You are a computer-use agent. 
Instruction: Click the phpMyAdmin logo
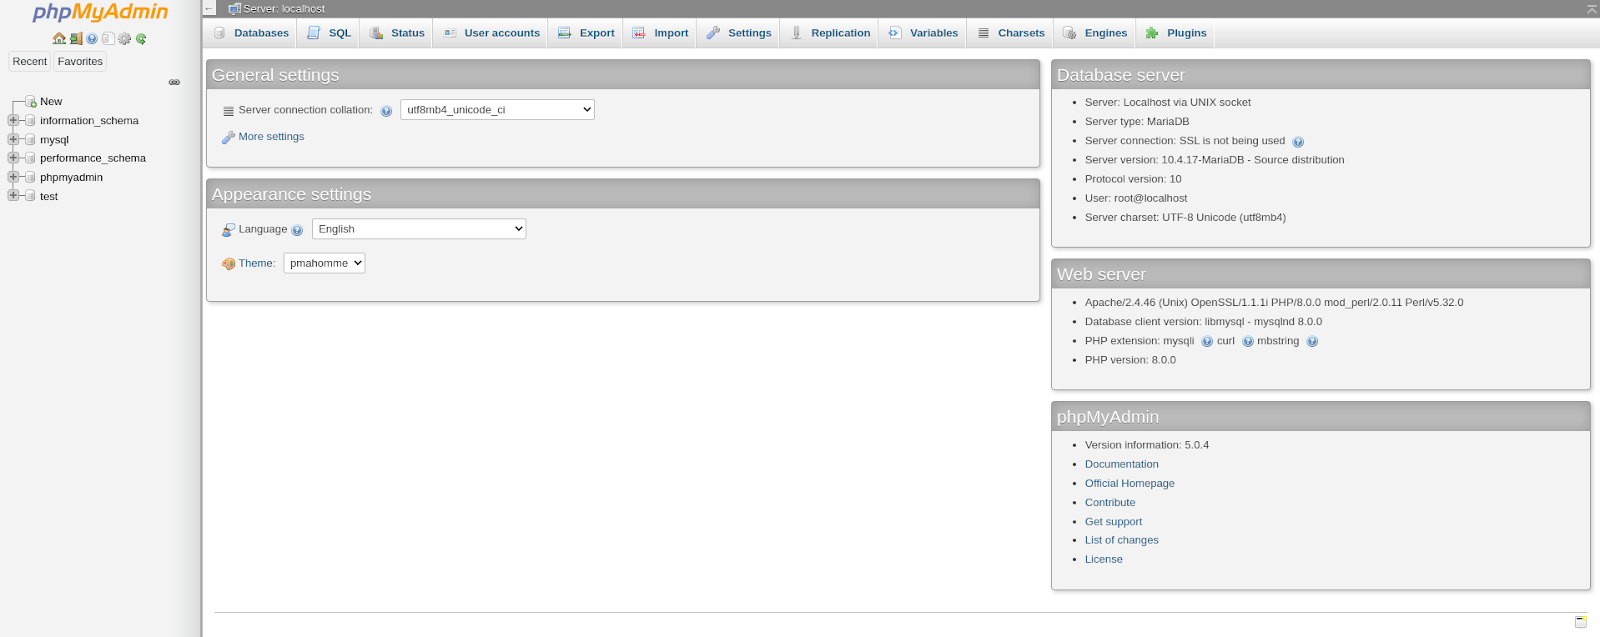100,13
